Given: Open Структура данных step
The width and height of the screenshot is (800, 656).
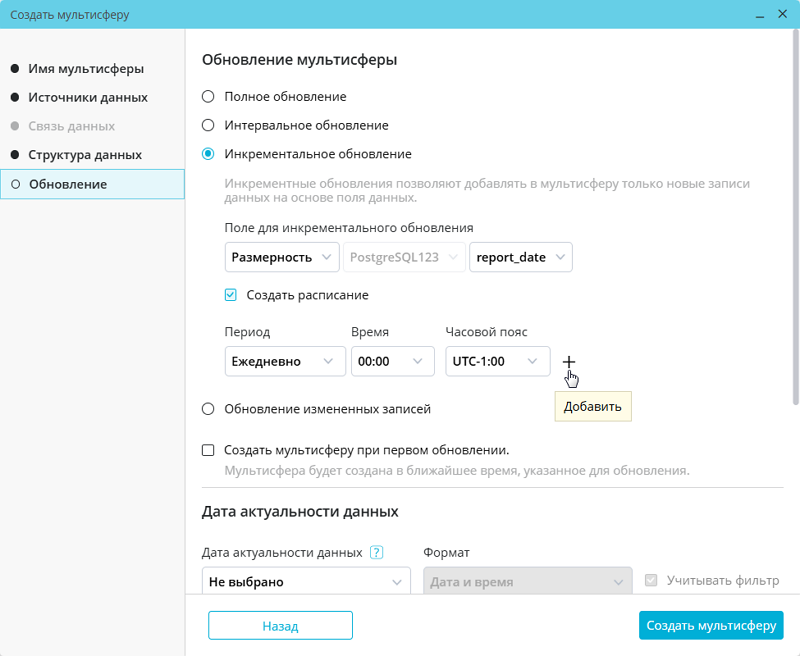Looking at the screenshot, I should [x=85, y=156].
